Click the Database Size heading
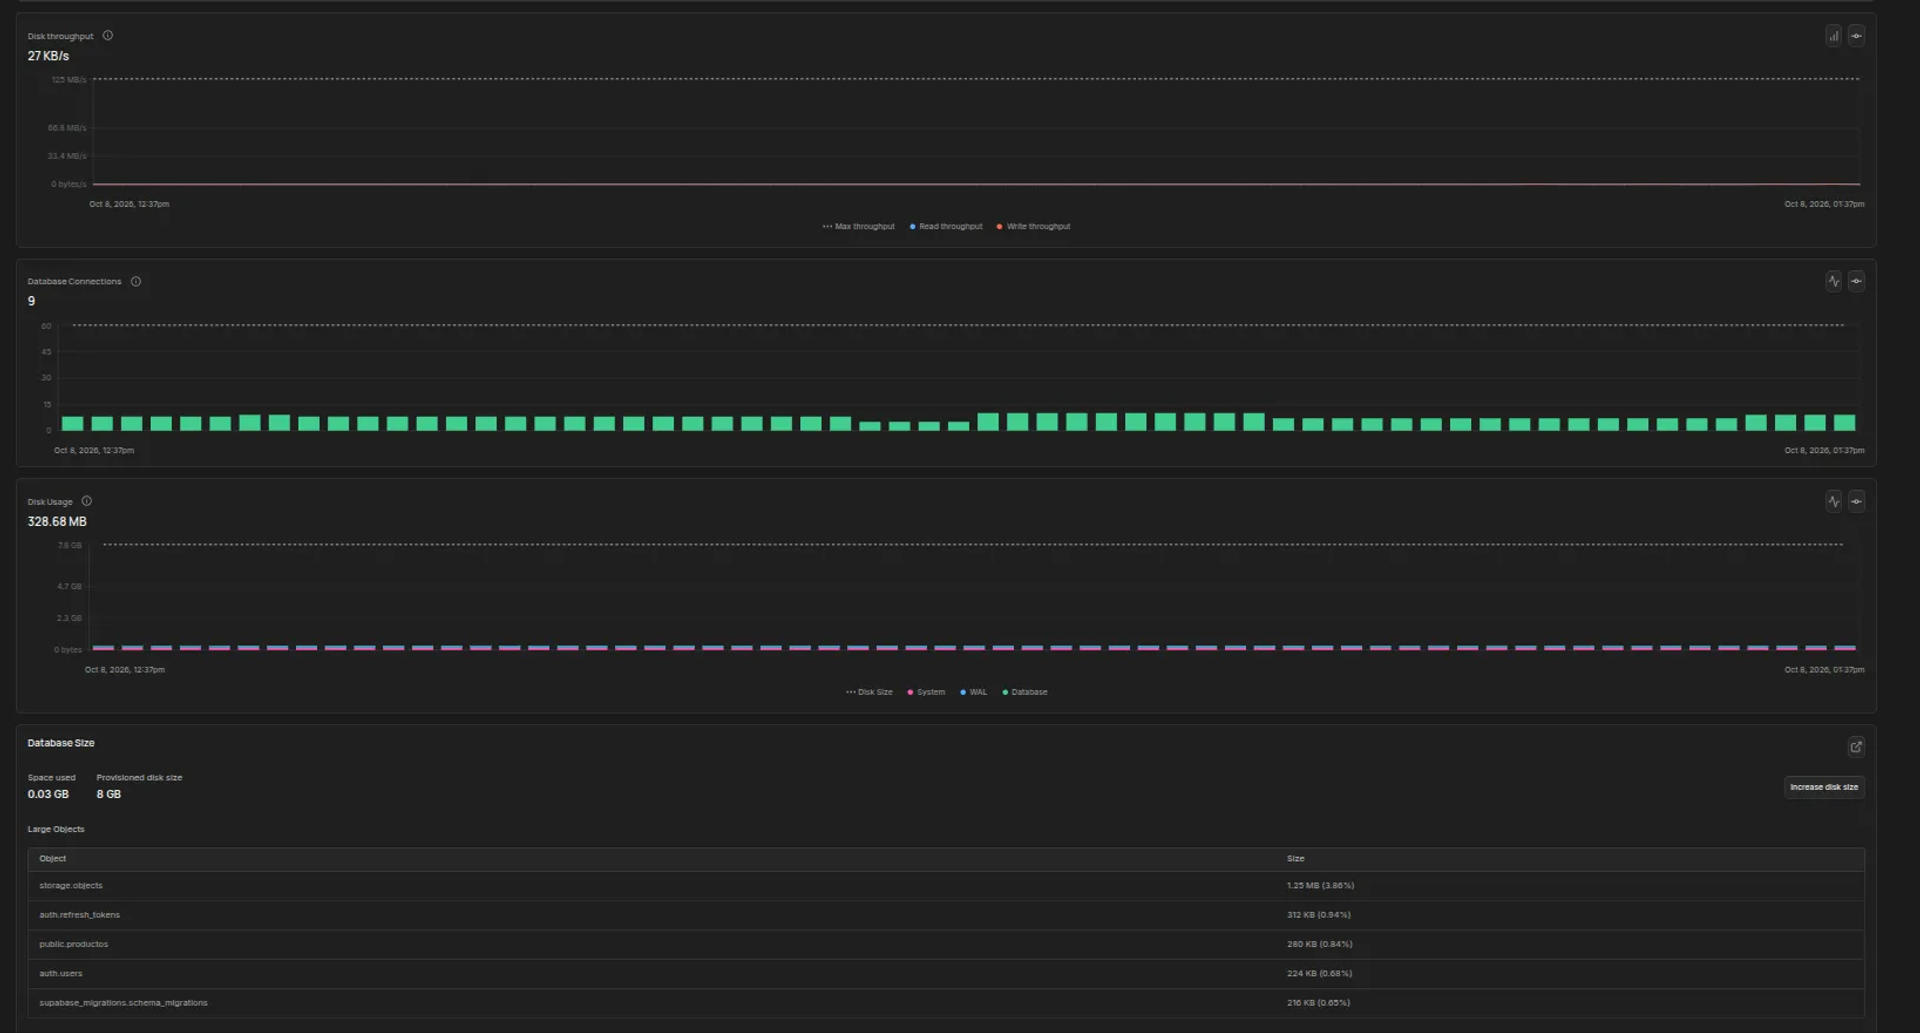Image resolution: width=1920 pixels, height=1033 pixels. coord(61,743)
